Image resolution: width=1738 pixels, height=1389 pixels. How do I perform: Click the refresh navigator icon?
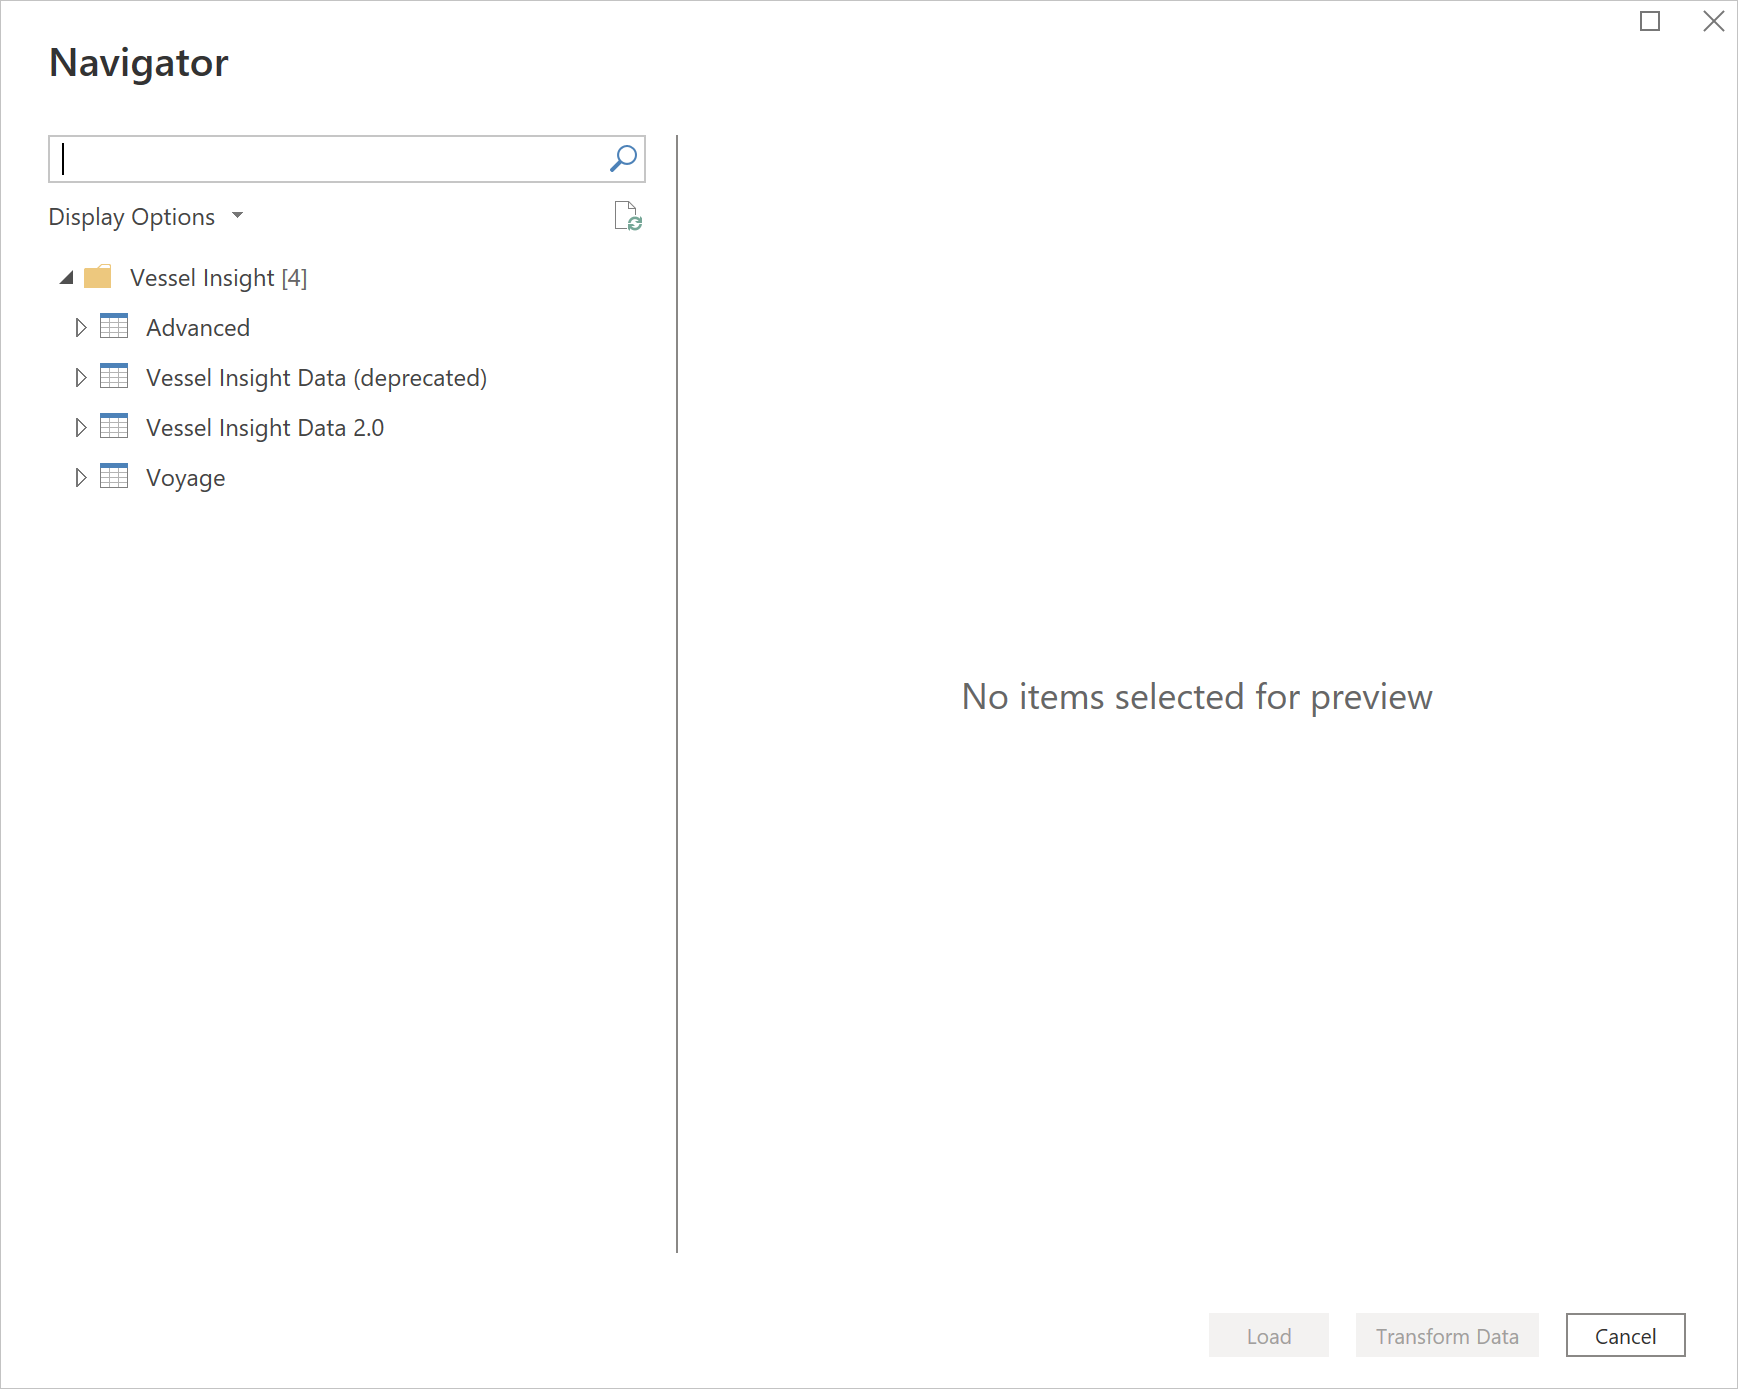click(628, 216)
